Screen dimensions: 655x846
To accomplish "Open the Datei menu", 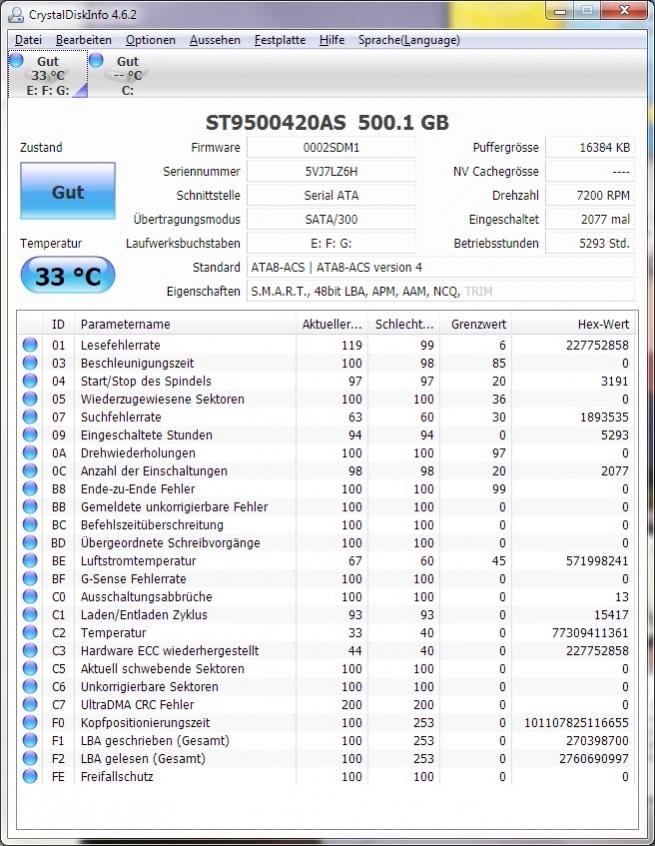I will [28, 40].
